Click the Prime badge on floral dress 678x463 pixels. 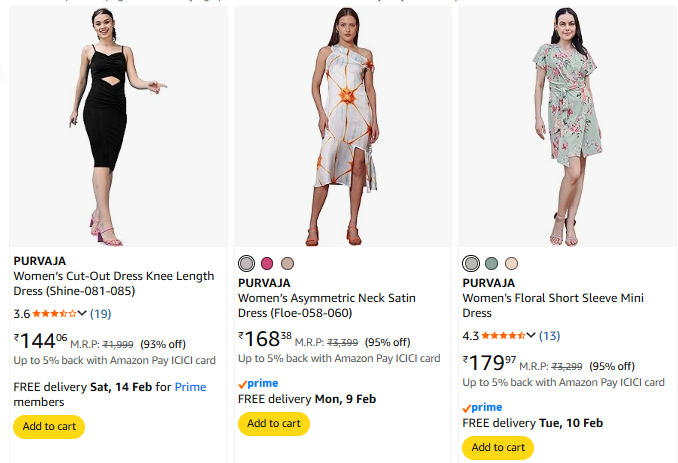coord(482,407)
